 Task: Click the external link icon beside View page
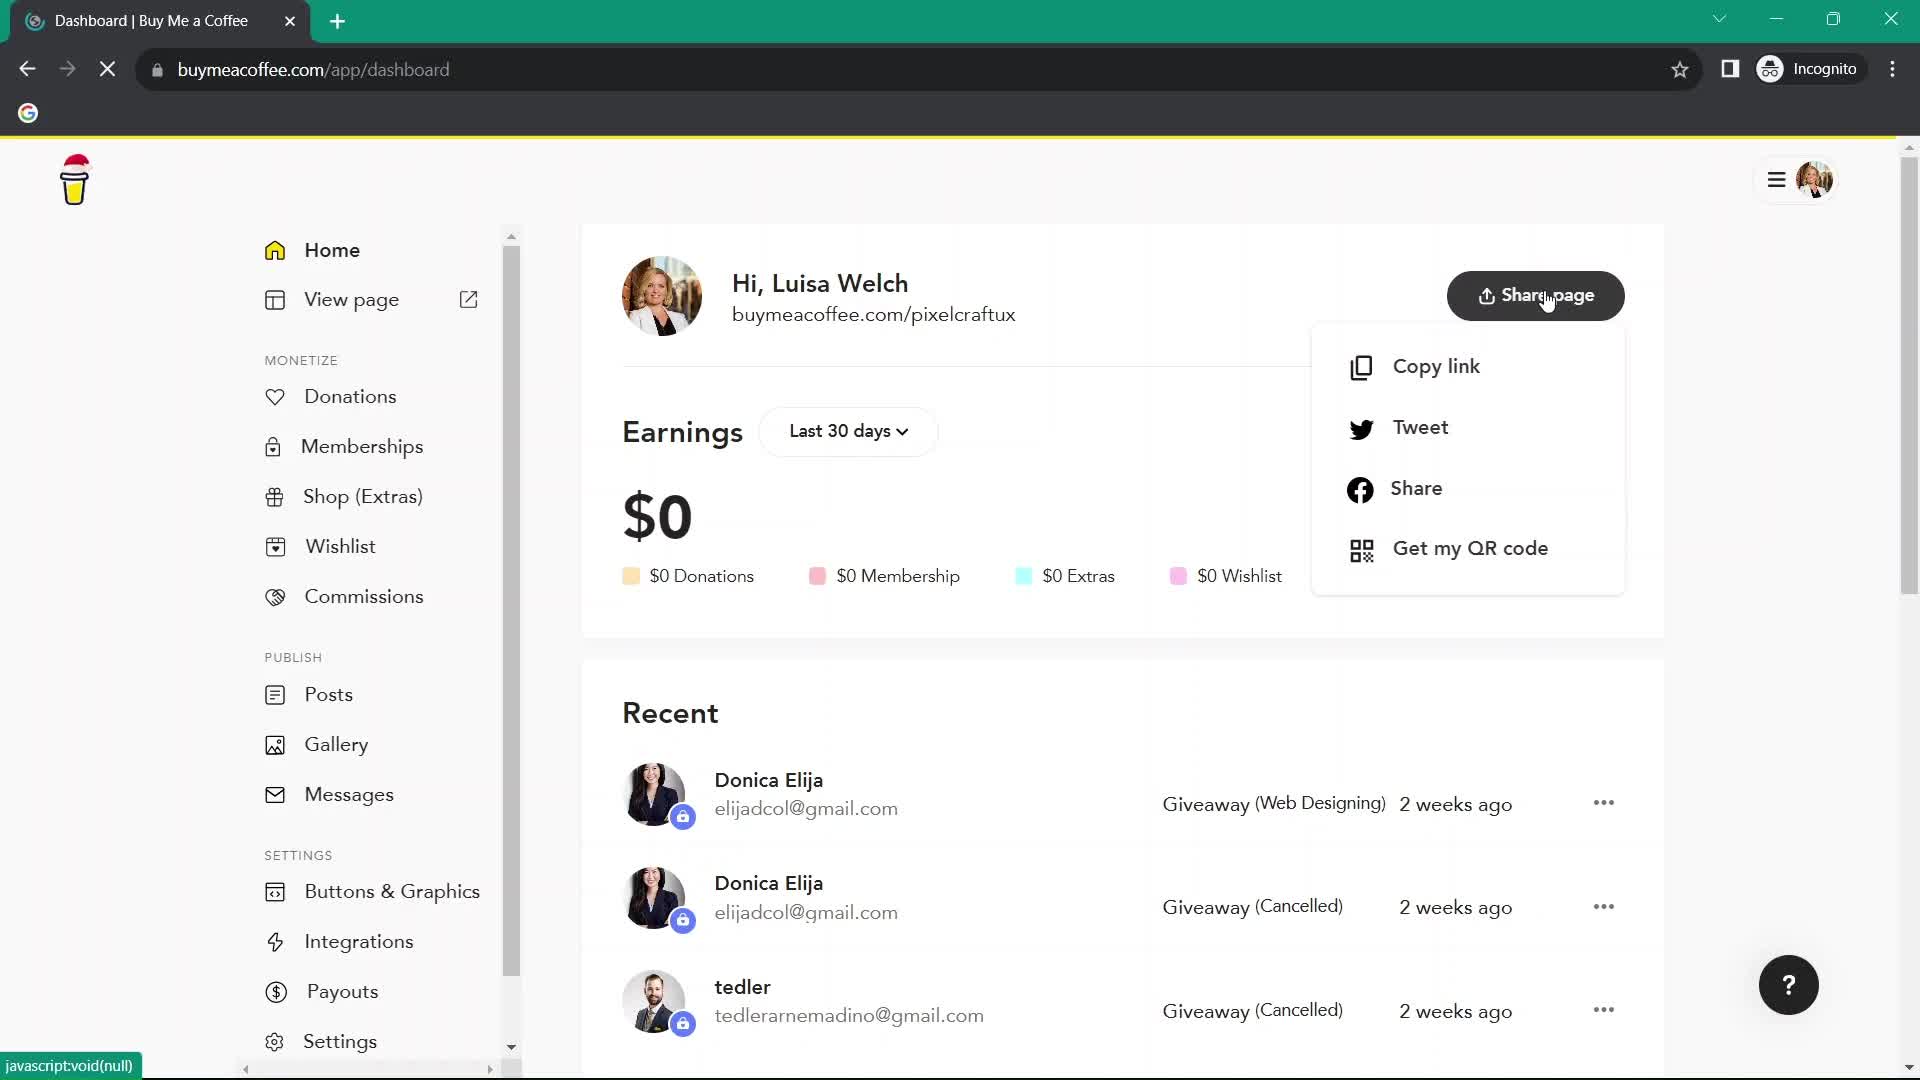[468, 300]
